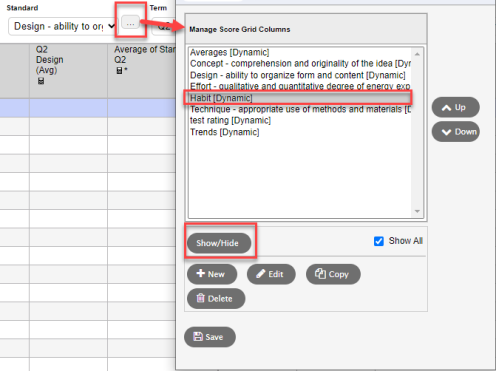
Task: Create a New score grid column
Action: [212, 274]
